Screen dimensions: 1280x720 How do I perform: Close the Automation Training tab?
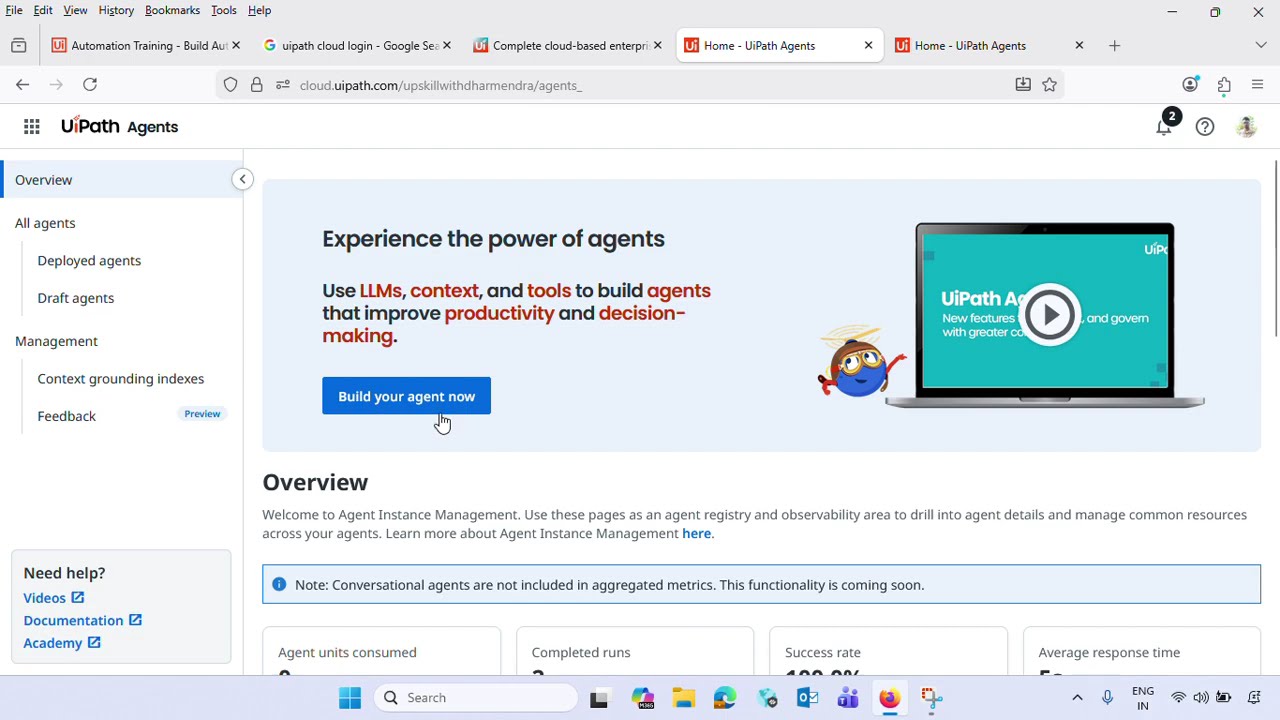coord(236,45)
